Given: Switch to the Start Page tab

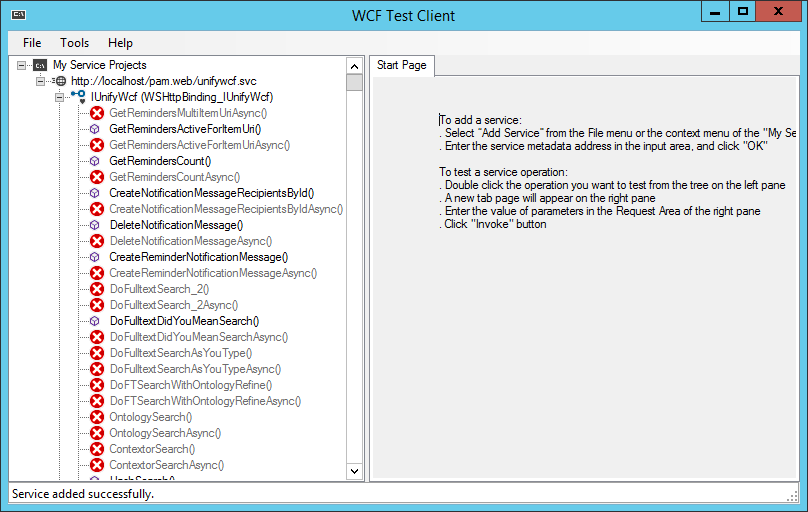Looking at the screenshot, I should pos(401,65).
